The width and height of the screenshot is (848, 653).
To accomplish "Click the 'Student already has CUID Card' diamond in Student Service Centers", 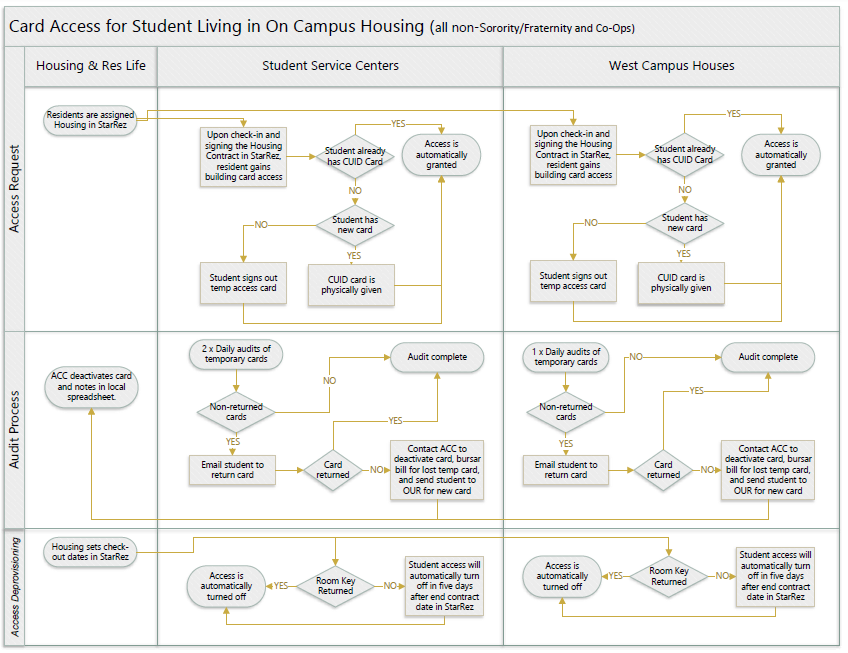I will click(x=355, y=156).
